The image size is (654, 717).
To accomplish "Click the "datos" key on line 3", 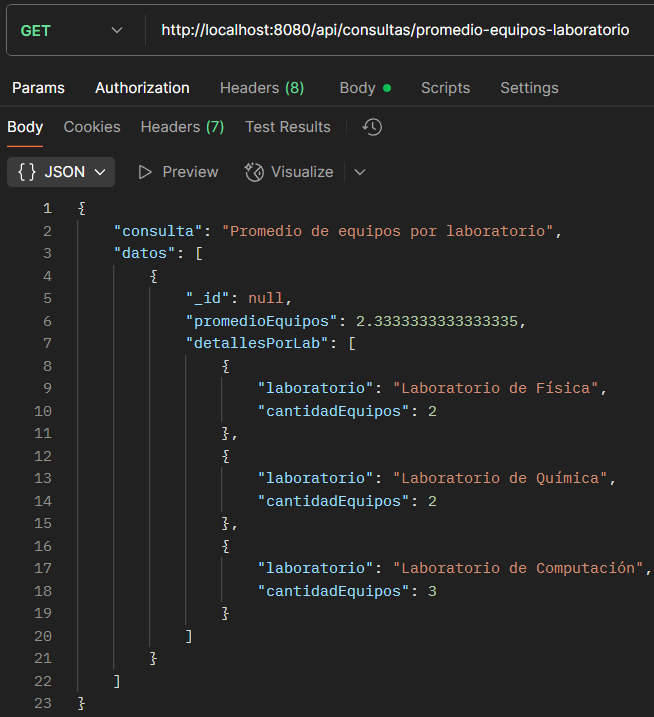I will (145, 253).
